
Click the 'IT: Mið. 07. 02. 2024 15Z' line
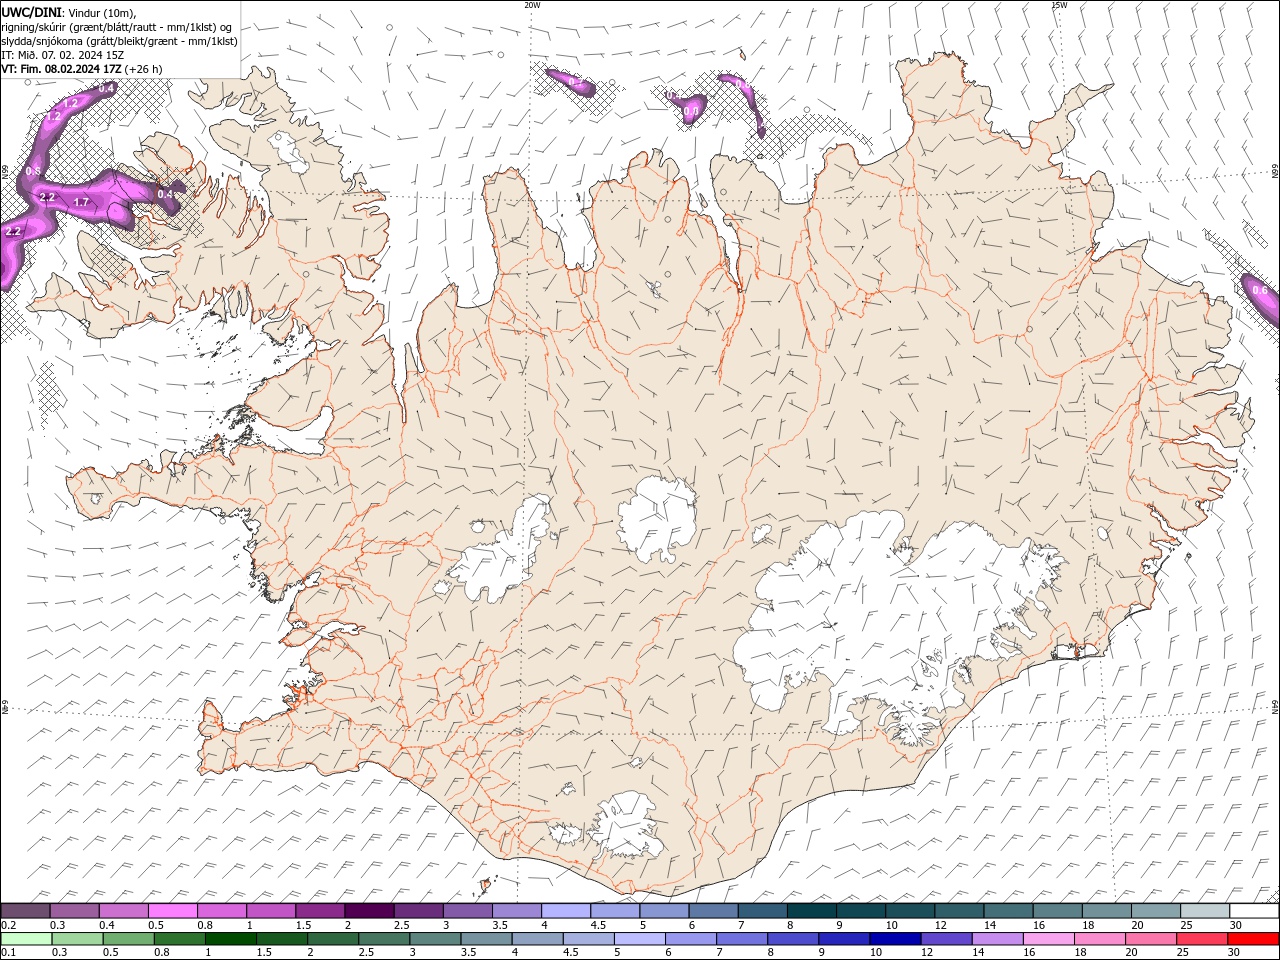pyautogui.click(x=62, y=55)
